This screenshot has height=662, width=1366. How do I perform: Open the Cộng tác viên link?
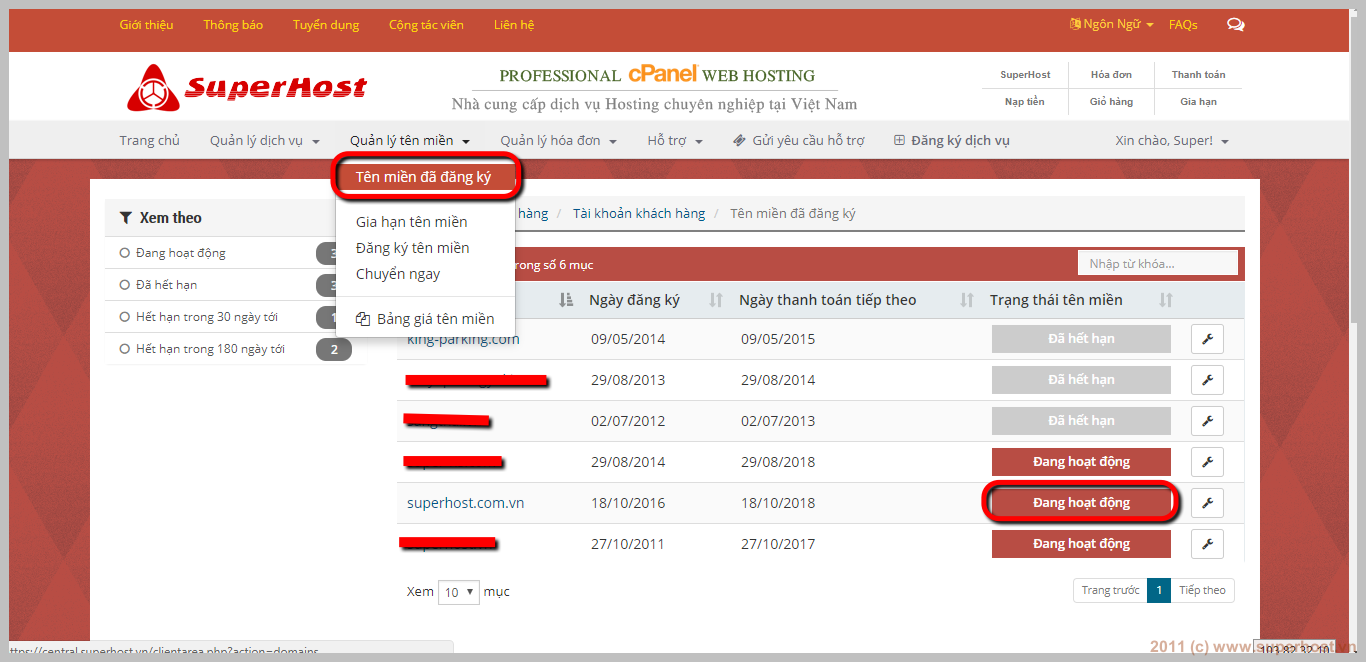pos(426,25)
